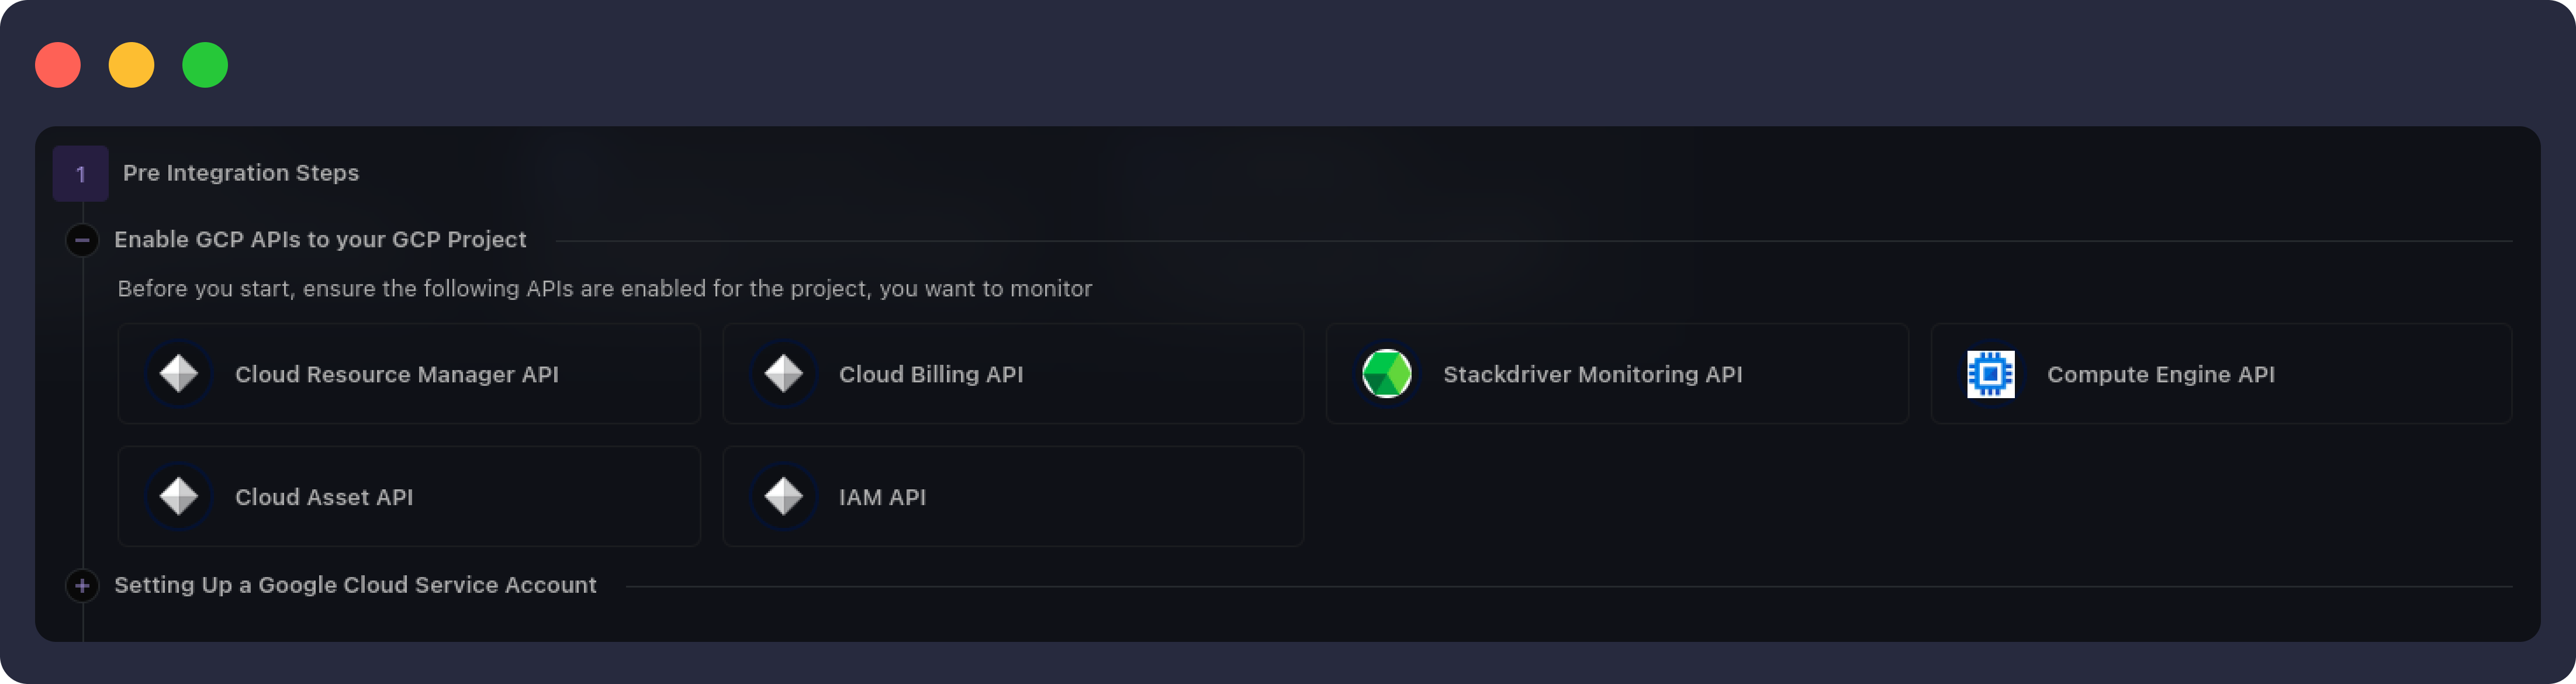
Task: Click the Enable GCP APIs section title
Action: 320,239
